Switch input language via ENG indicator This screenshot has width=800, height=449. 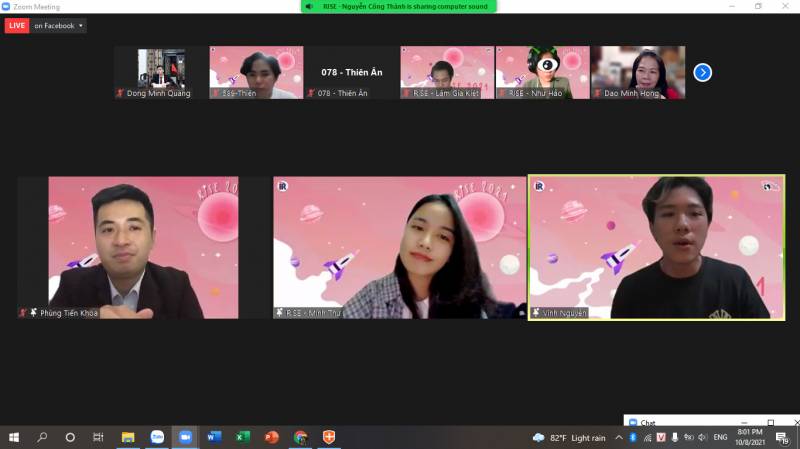tap(719, 437)
